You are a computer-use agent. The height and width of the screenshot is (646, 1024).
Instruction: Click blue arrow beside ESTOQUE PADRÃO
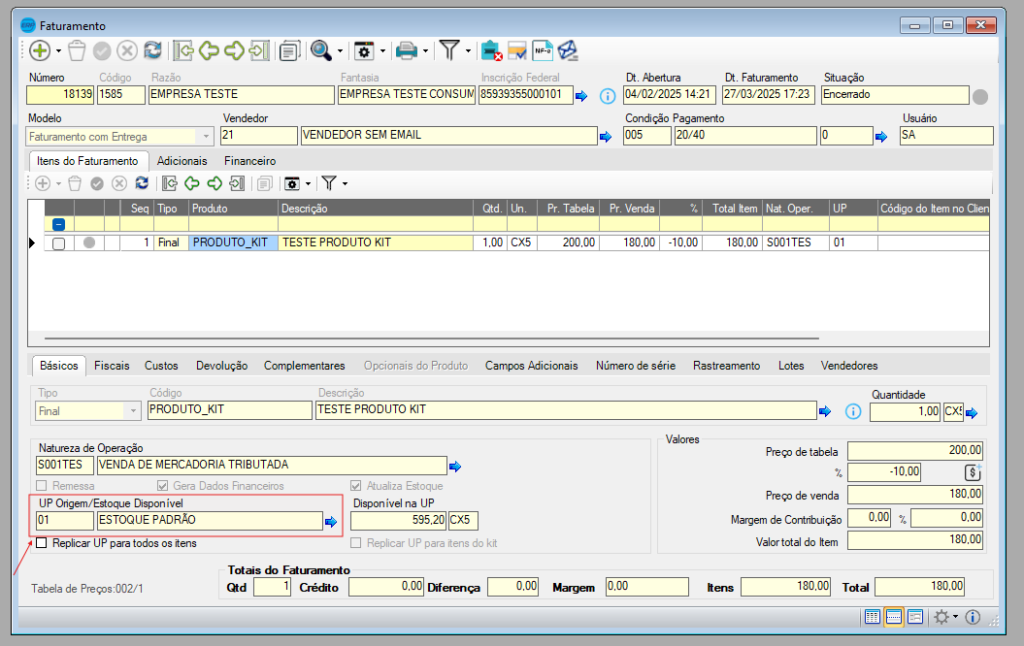coord(331,522)
